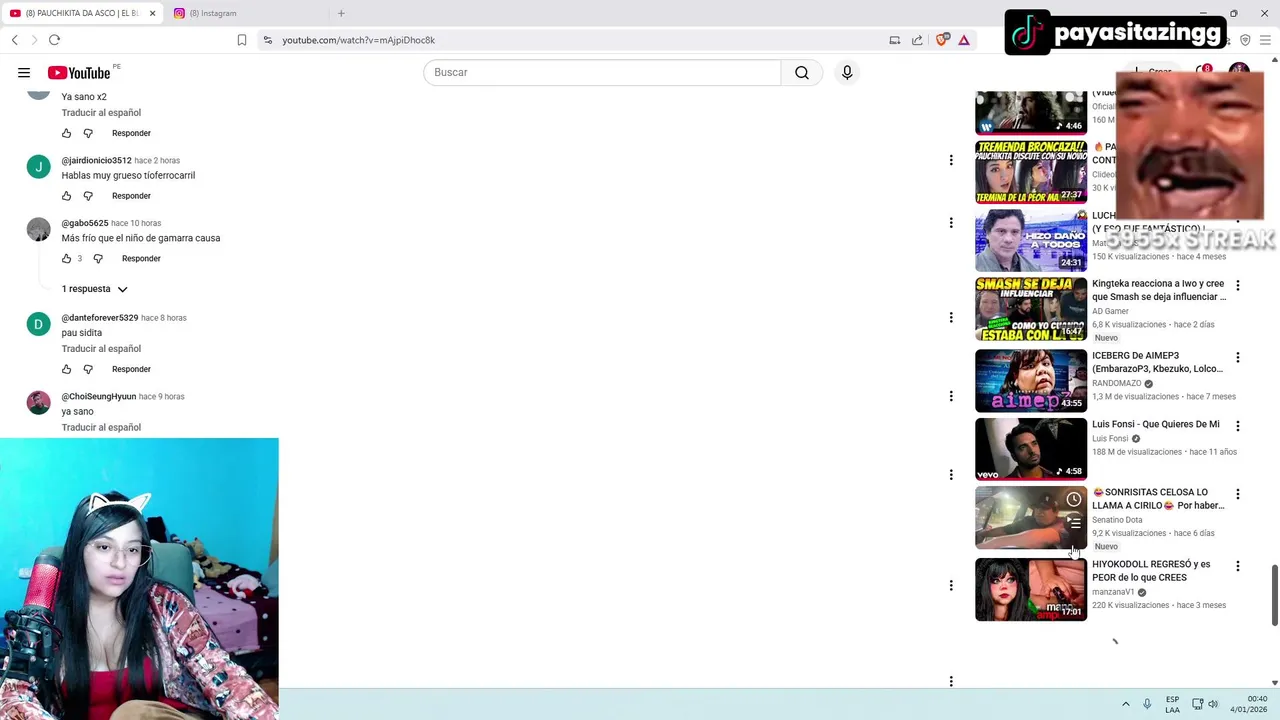
Task: Open HIYOKODOLL REGRESÓ video title
Action: point(1151,571)
